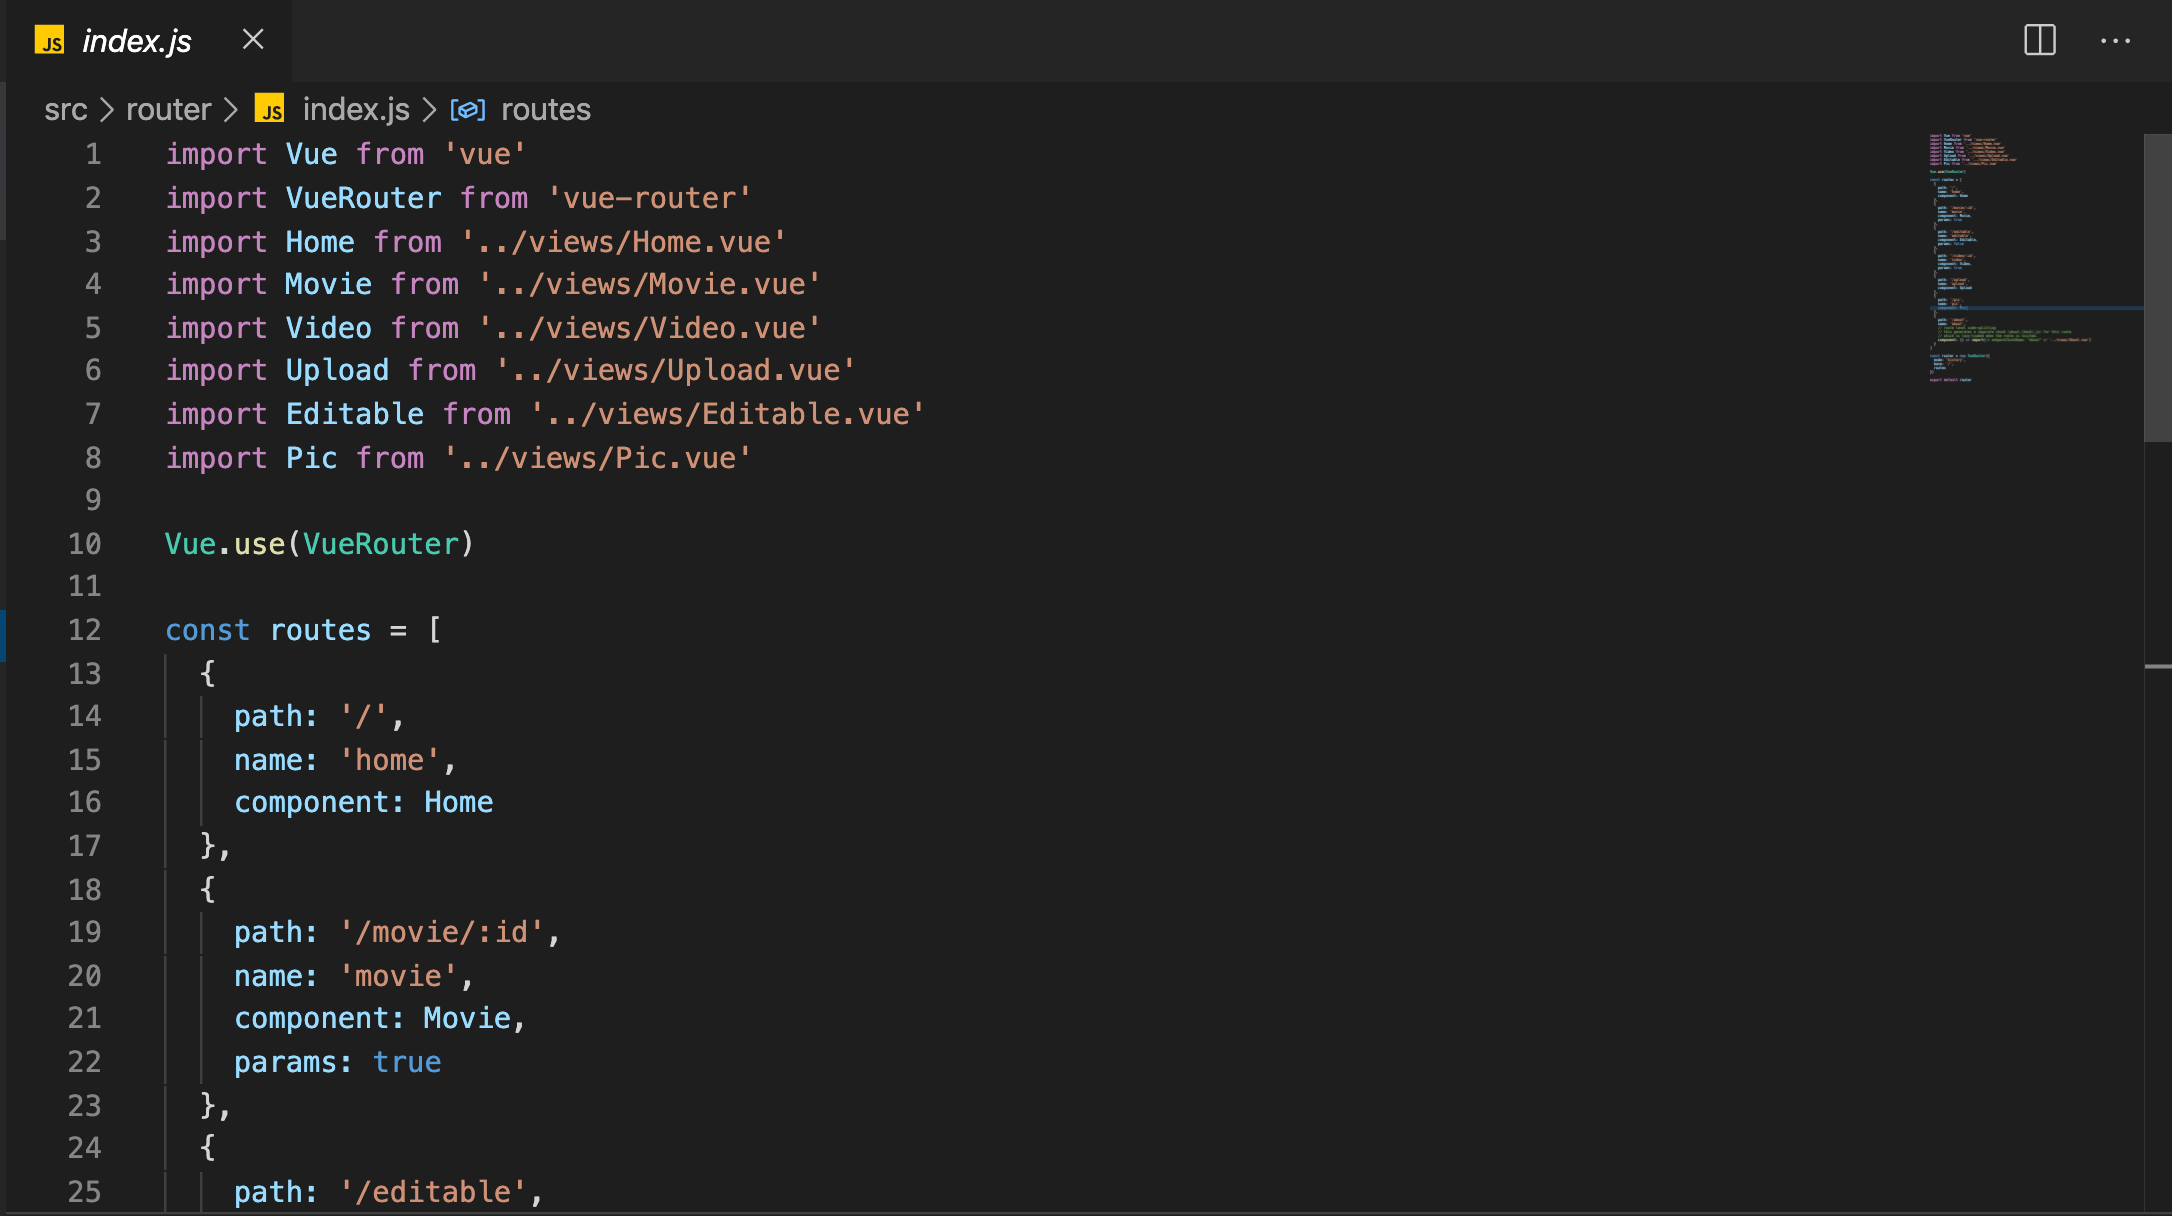Click the VueRouter import identifier on line 2

pos(363,198)
